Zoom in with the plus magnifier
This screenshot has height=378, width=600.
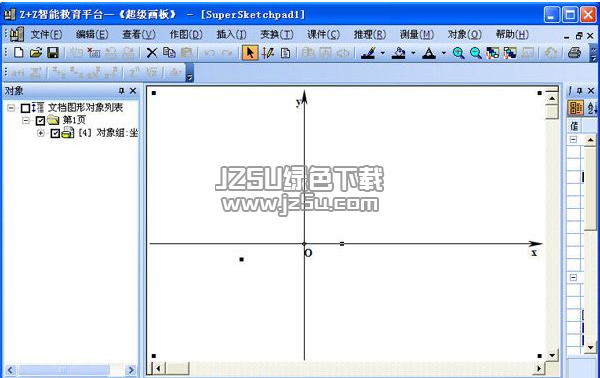click(458, 52)
